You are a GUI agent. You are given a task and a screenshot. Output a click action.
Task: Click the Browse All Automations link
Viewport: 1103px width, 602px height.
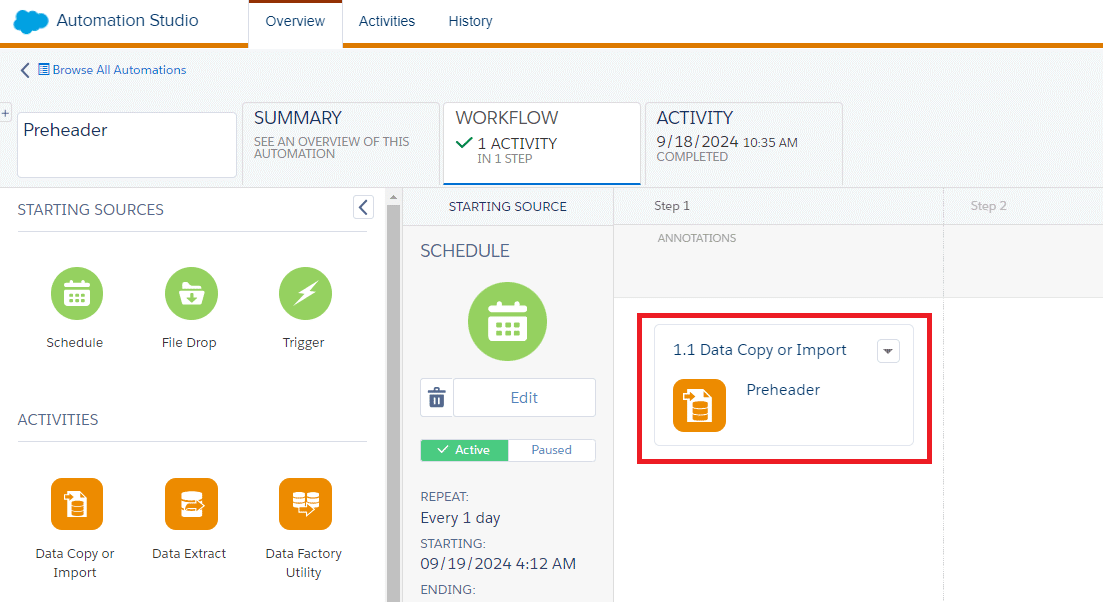click(119, 70)
